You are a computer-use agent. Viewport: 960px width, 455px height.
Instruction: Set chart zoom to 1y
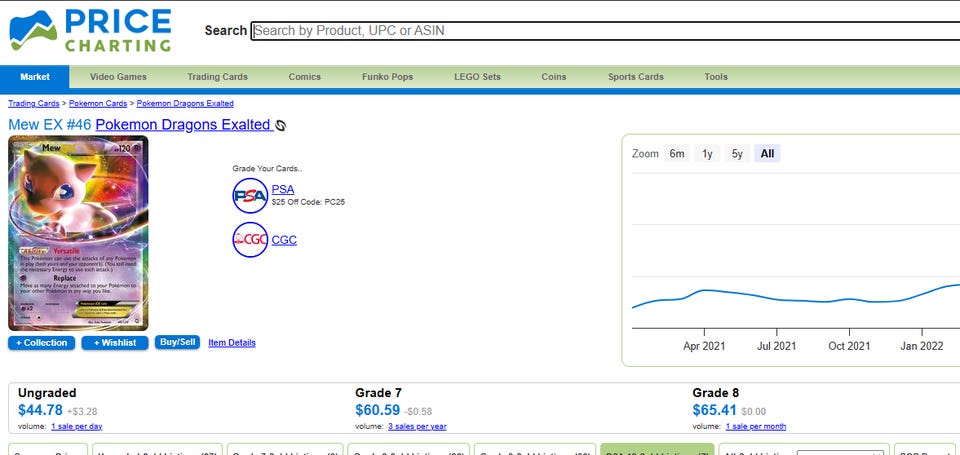(707, 154)
